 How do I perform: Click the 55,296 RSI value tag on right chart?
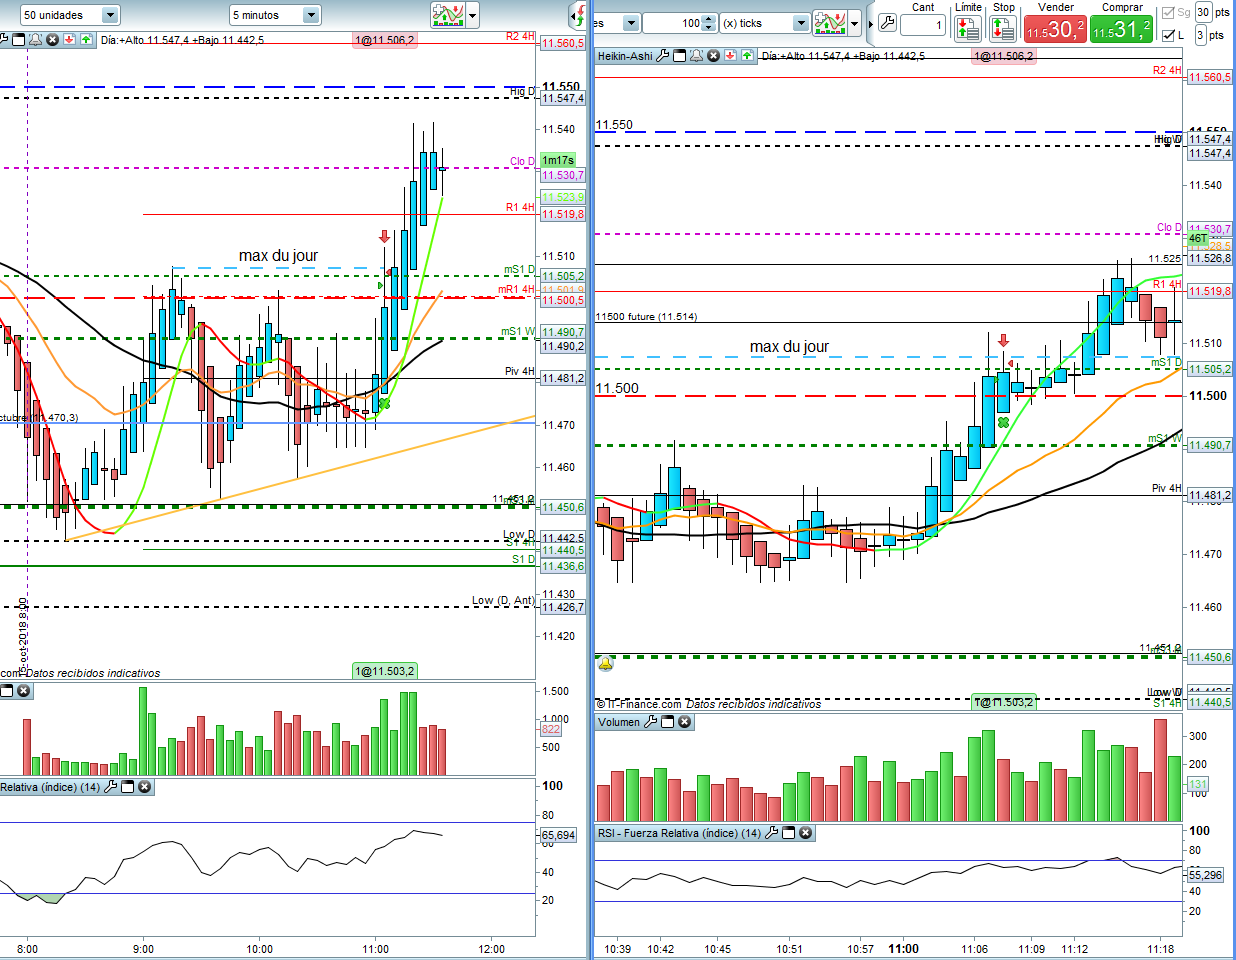click(x=1205, y=875)
